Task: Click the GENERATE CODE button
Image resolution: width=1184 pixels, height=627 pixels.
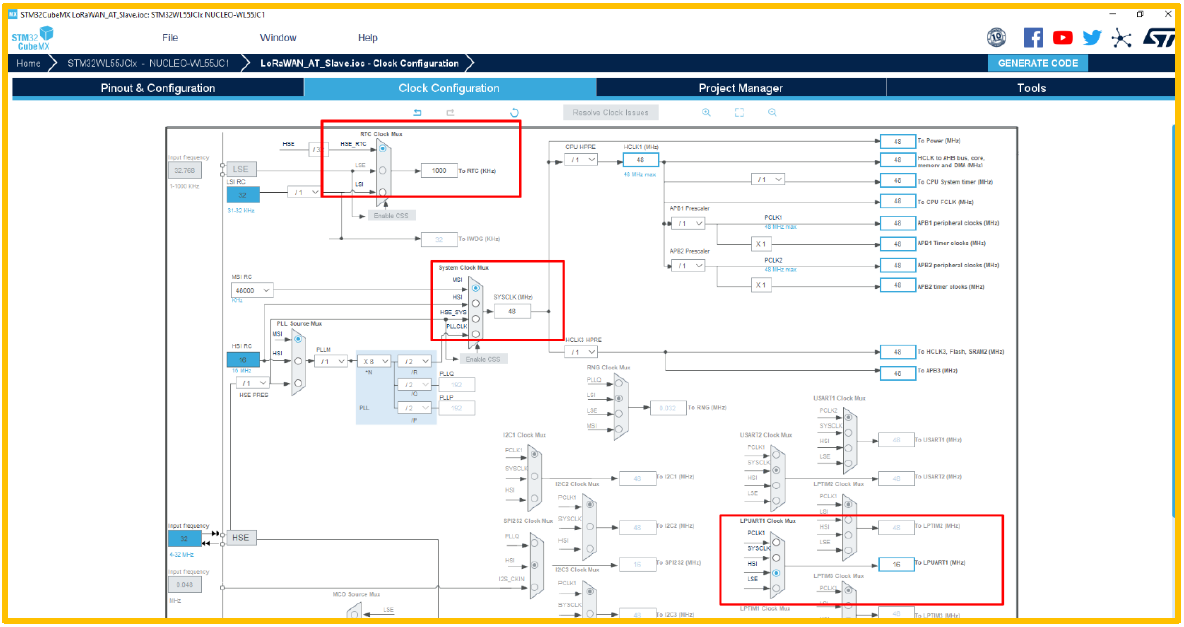Action: (x=1038, y=63)
